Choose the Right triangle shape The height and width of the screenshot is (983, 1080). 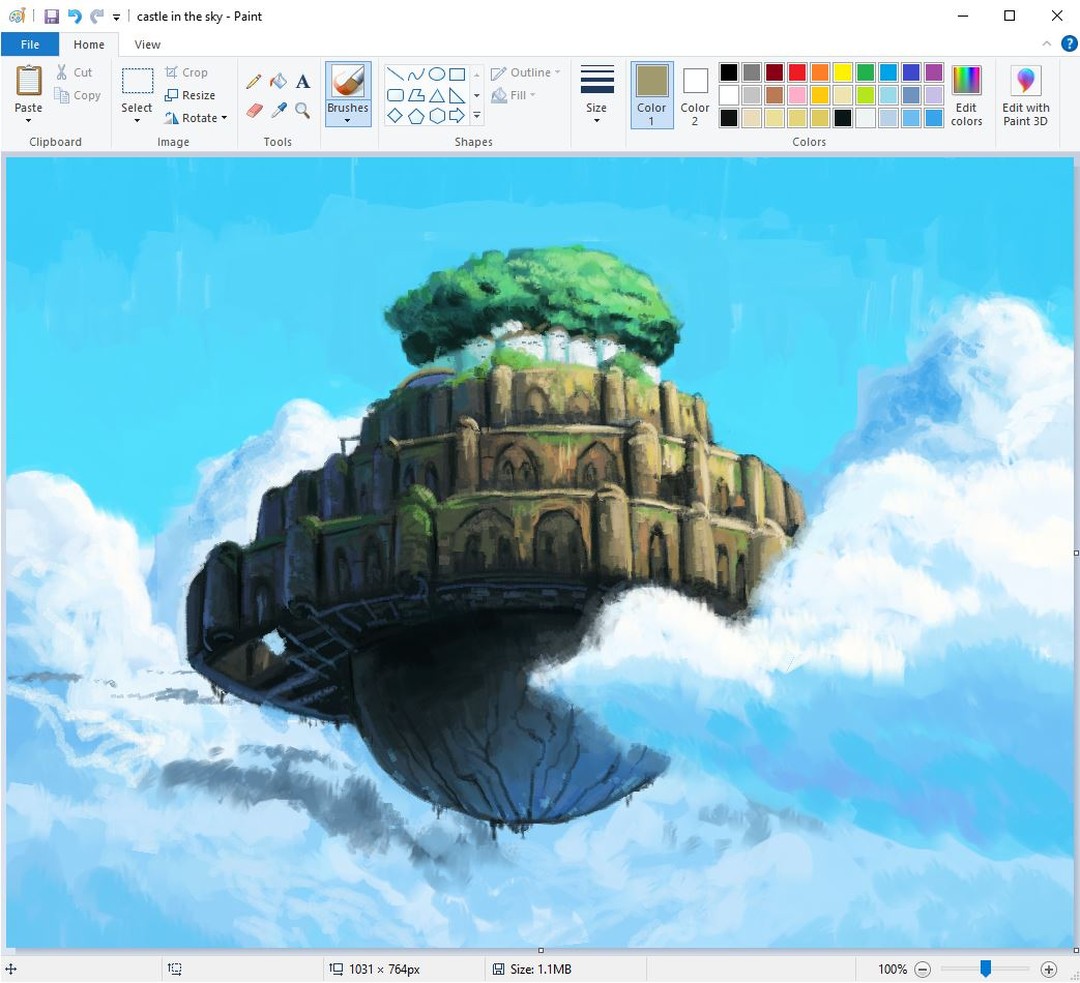pos(457,95)
